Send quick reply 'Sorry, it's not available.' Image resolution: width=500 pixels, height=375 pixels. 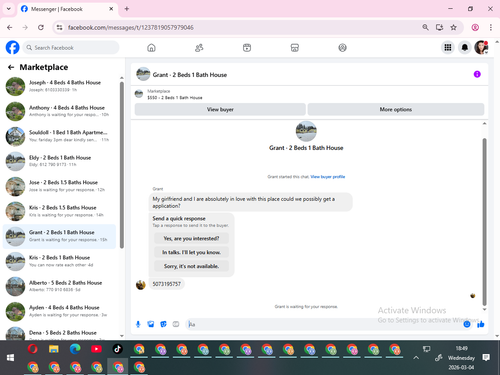tap(191, 266)
